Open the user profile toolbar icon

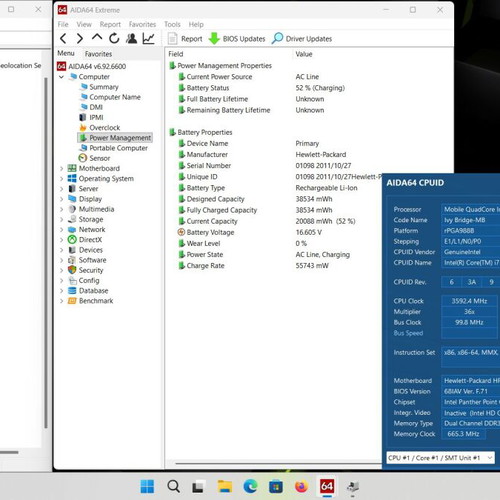coord(131,39)
